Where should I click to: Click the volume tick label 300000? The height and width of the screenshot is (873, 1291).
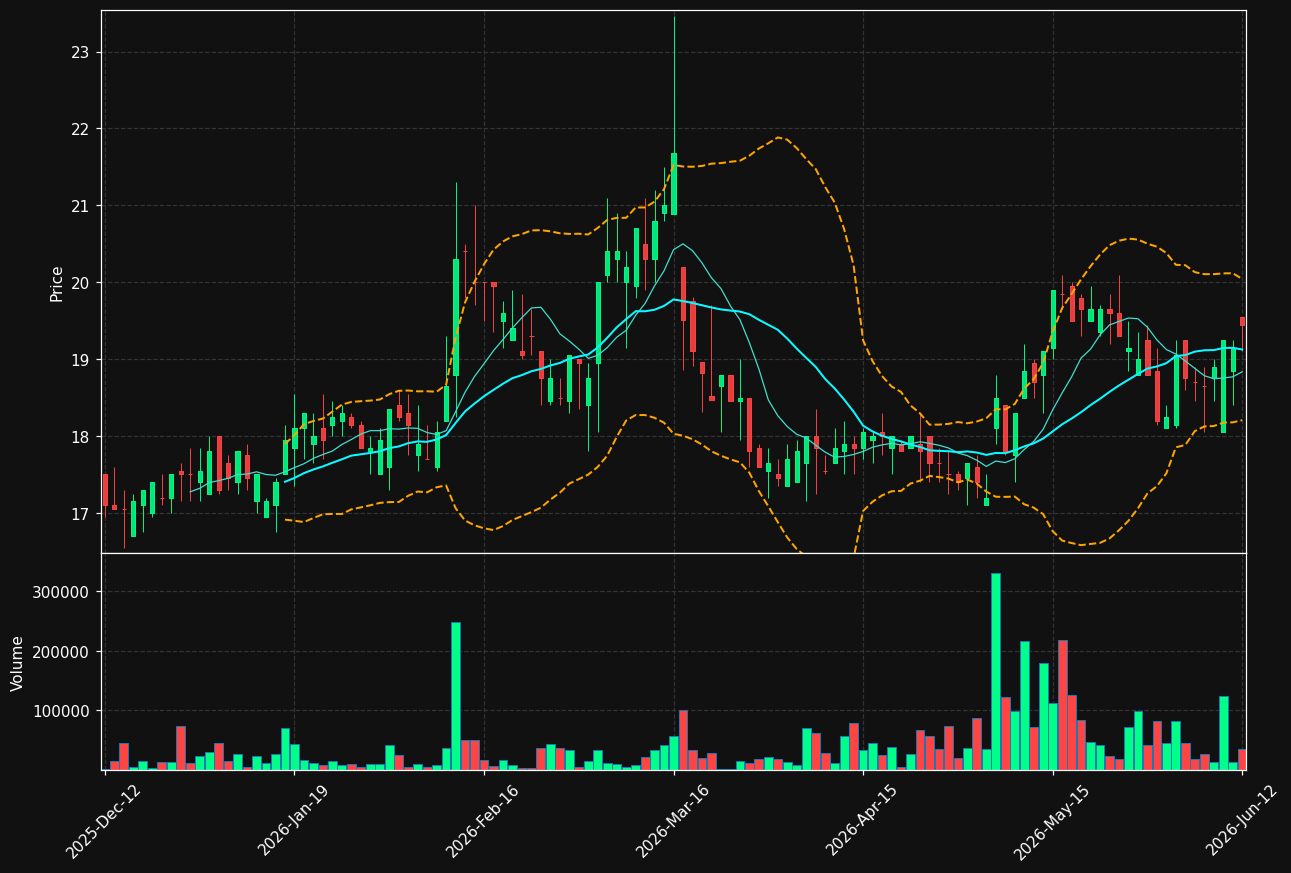tap(61, 592)
